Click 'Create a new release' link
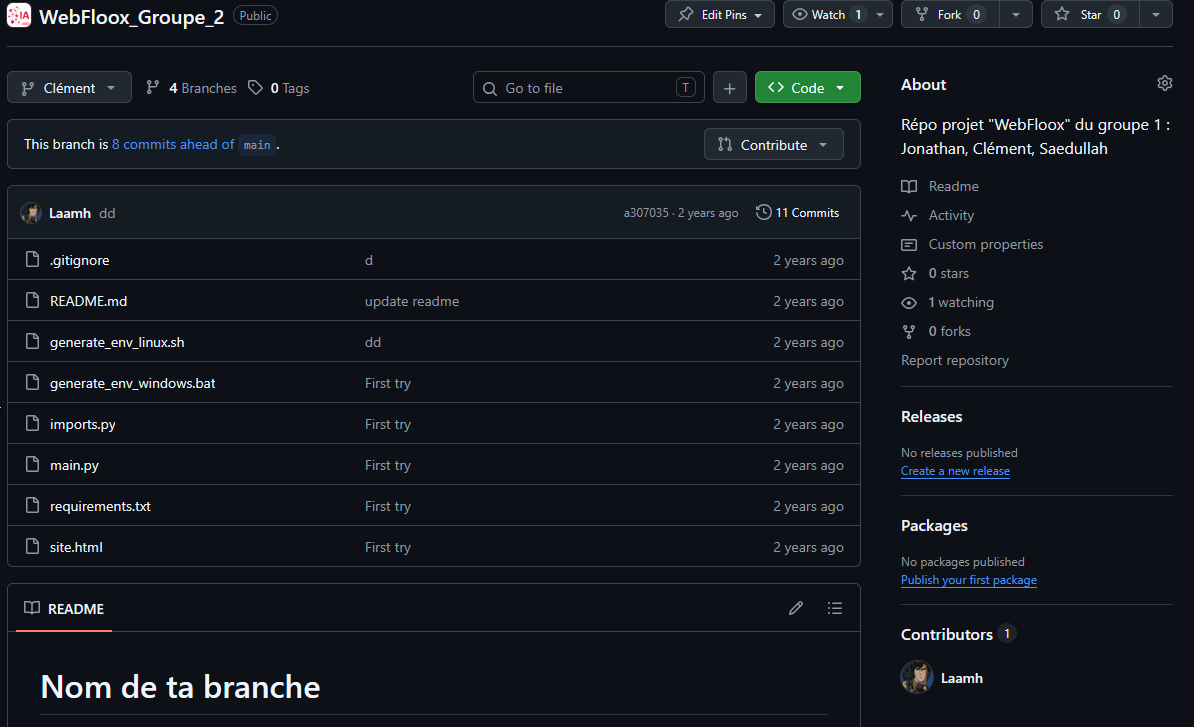1194x727 pixels. [955, 471]
